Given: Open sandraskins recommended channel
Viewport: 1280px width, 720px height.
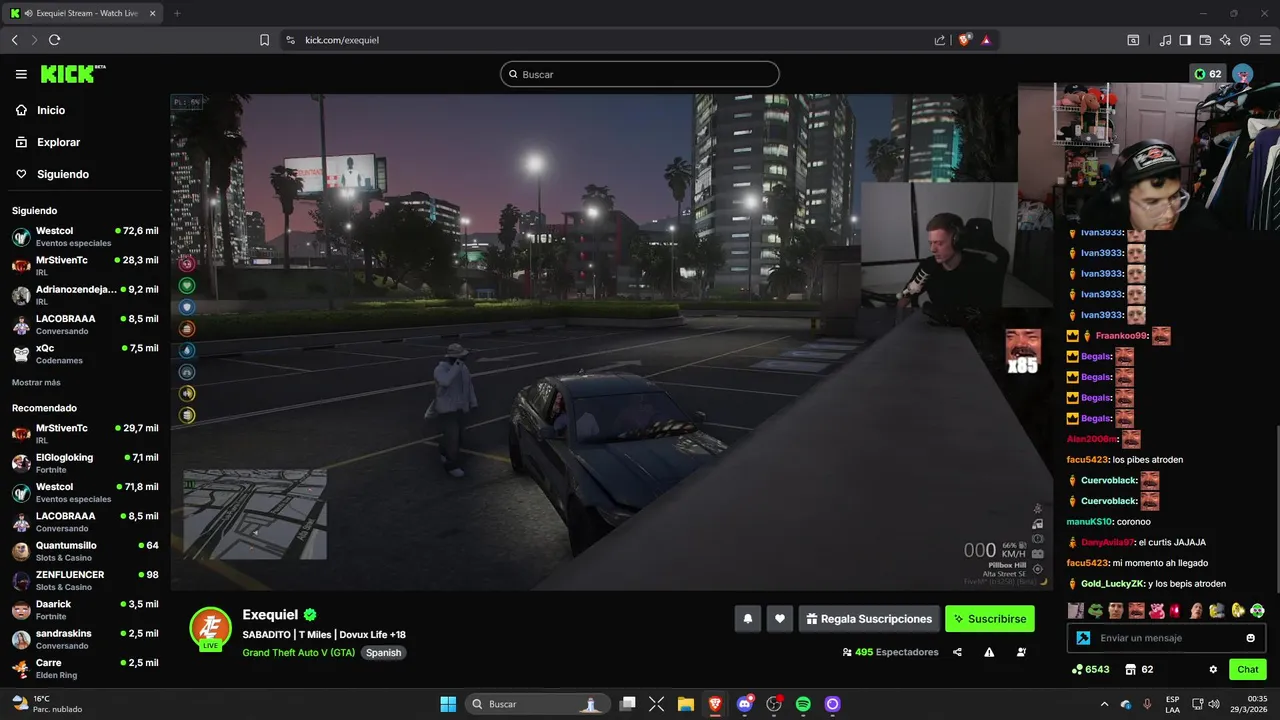Looking at the screenshot, I should pyautogui.click(x=84, y=638).
